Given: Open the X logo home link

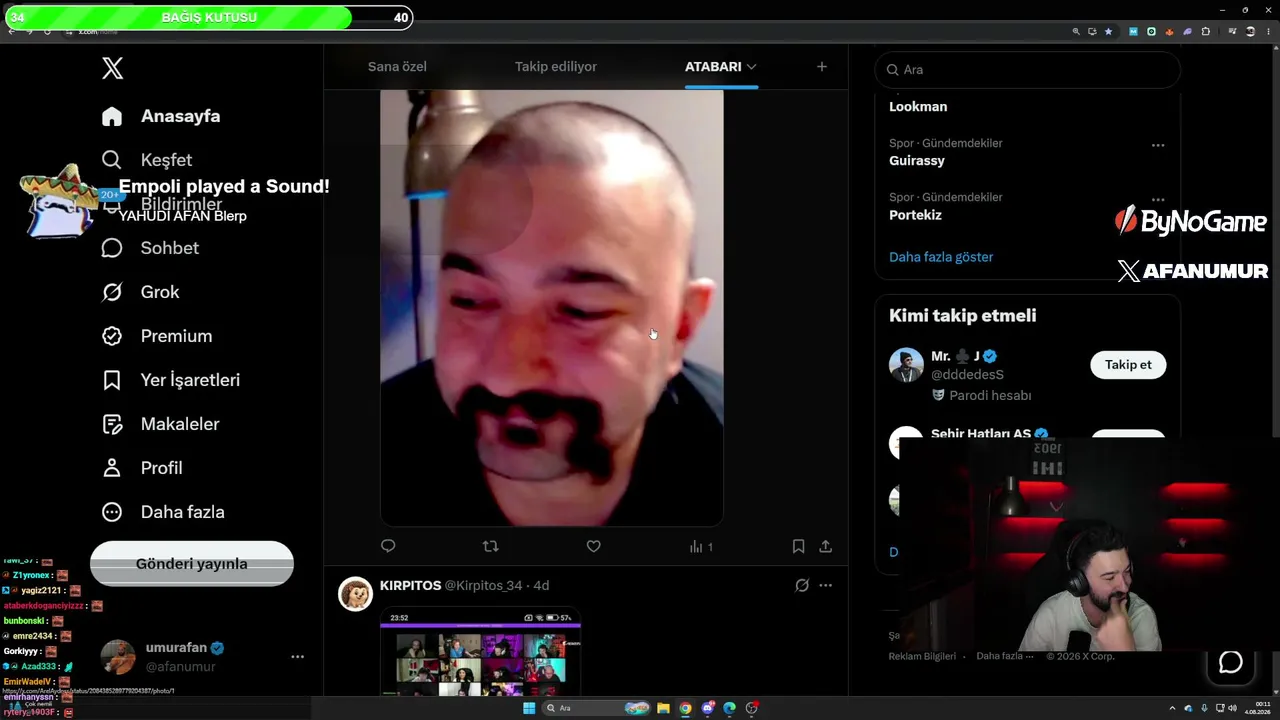Looking at the screenshot, I should click(x=112, y=68).
